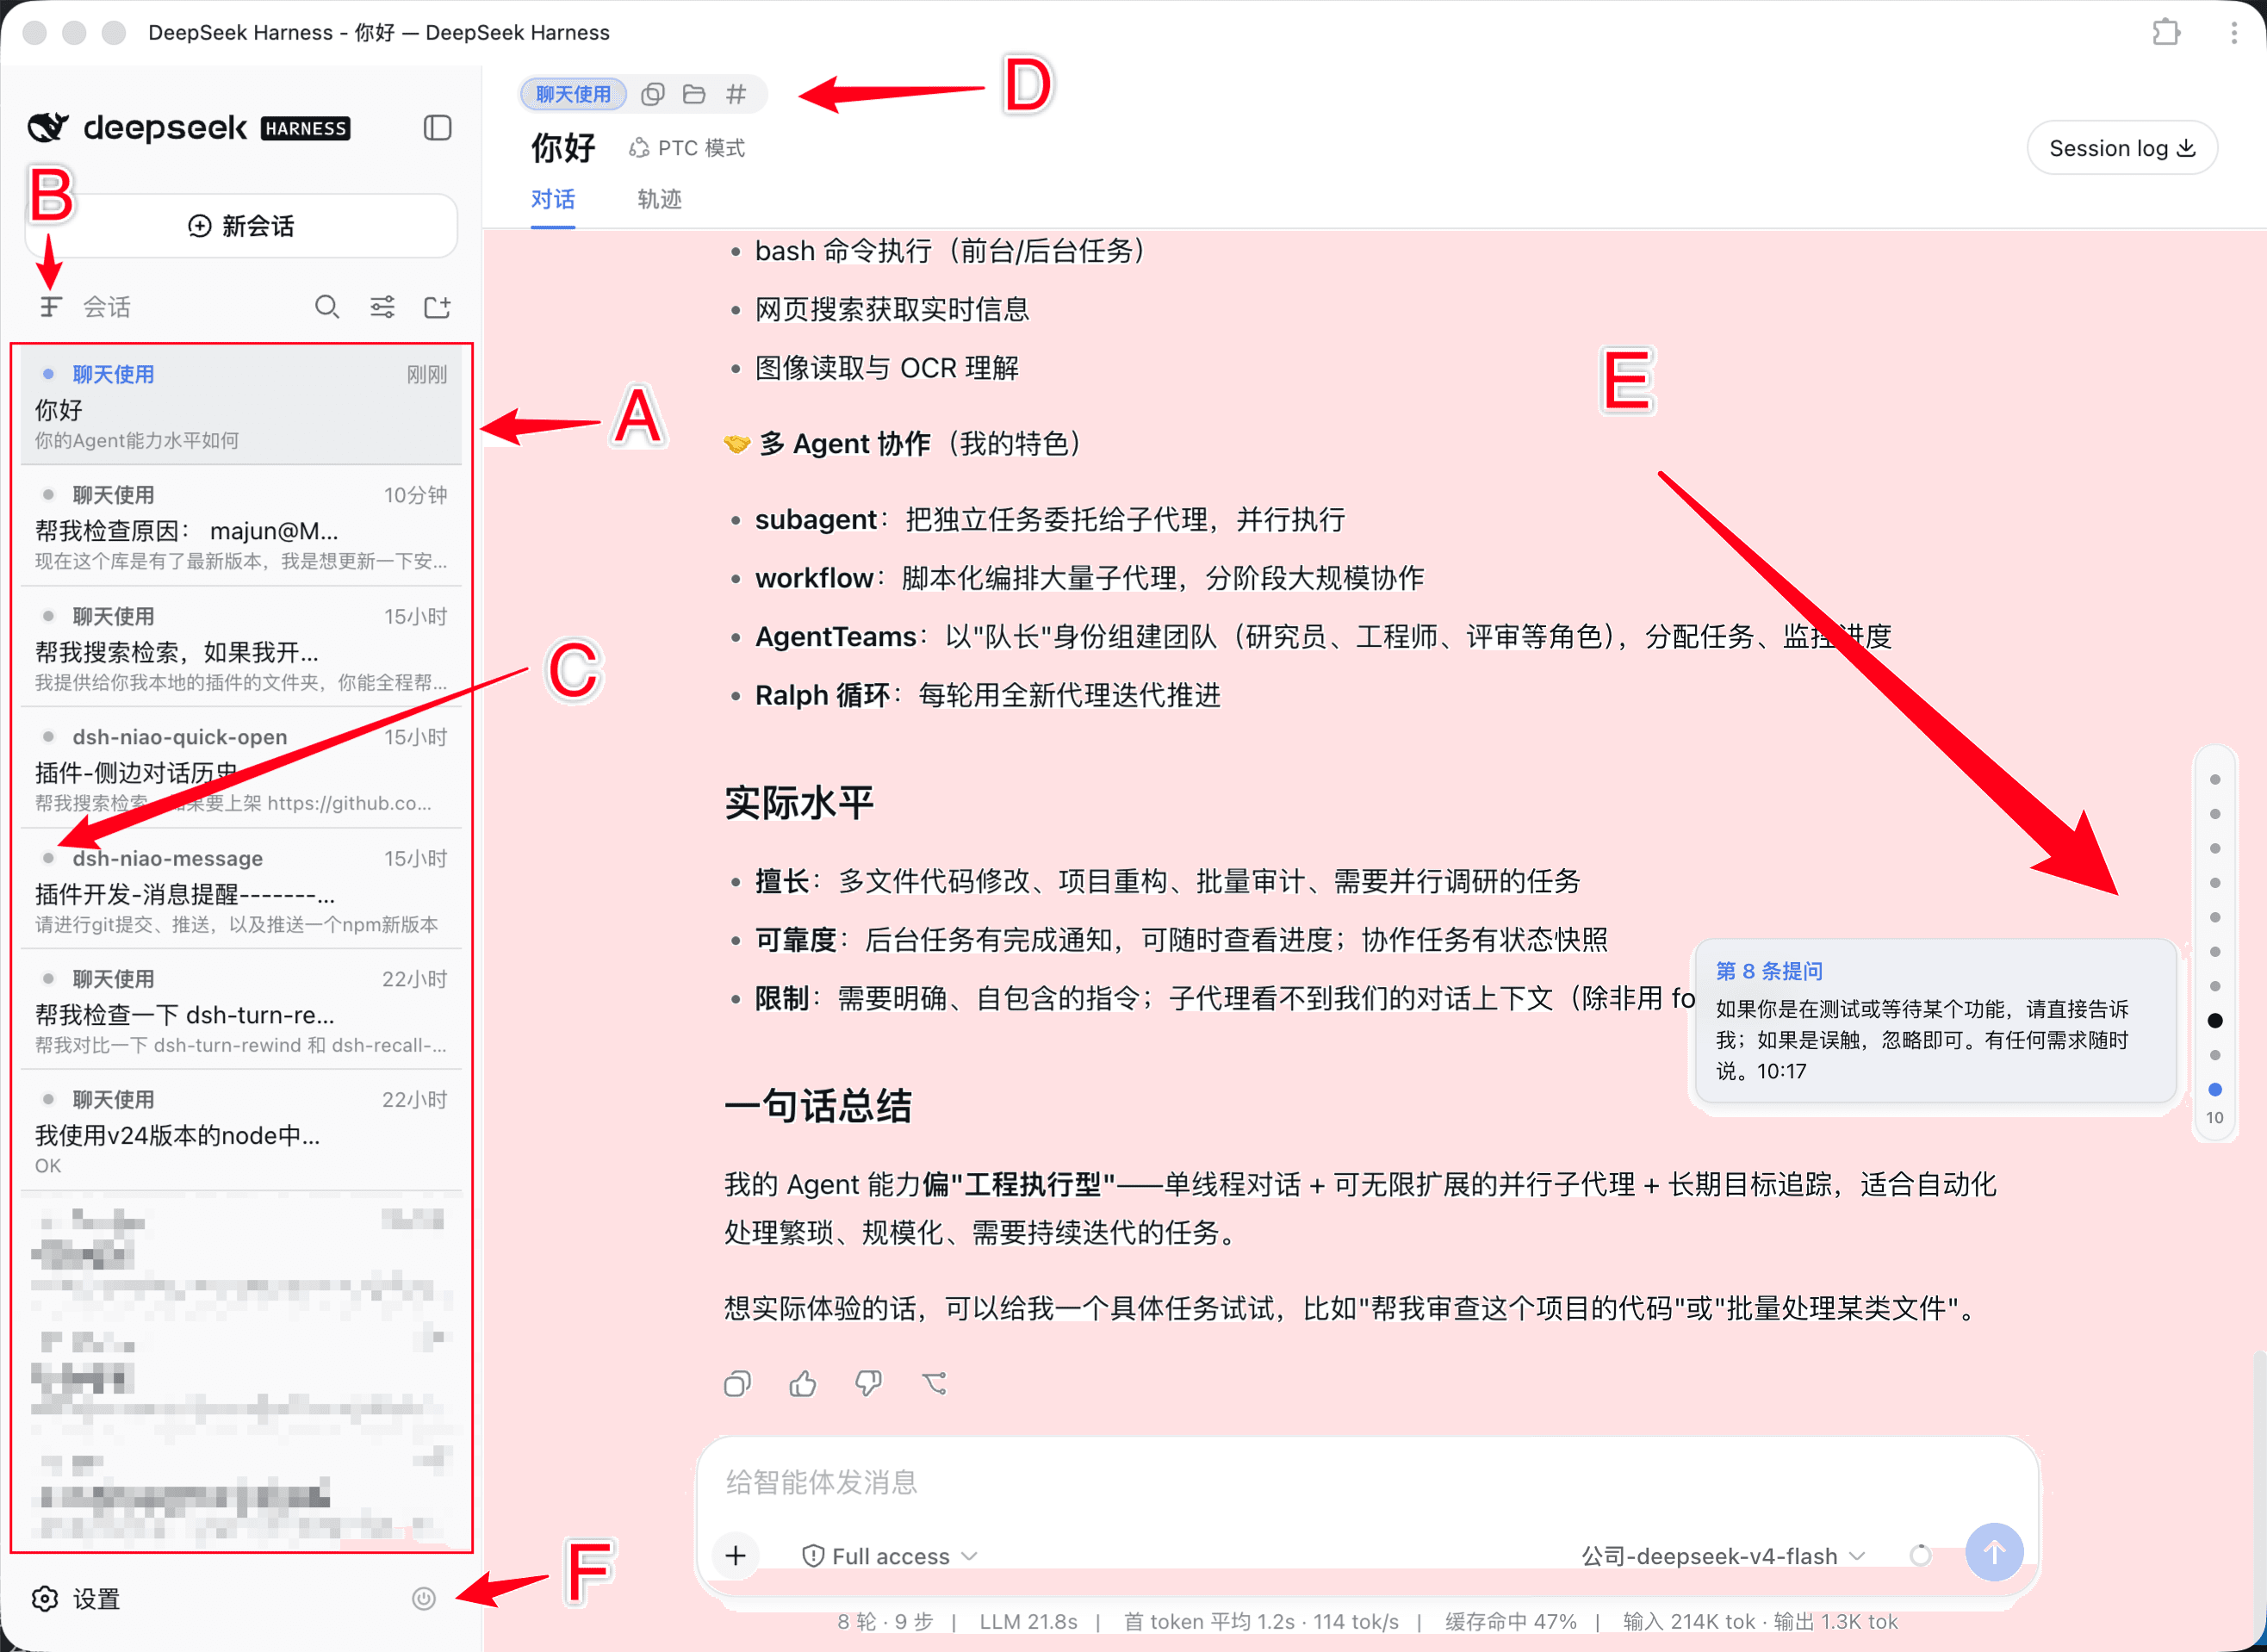Viewport: 2267px width, 1652px height.
Task: Open the dsh-niao-message session
Action: coord(241,890)
